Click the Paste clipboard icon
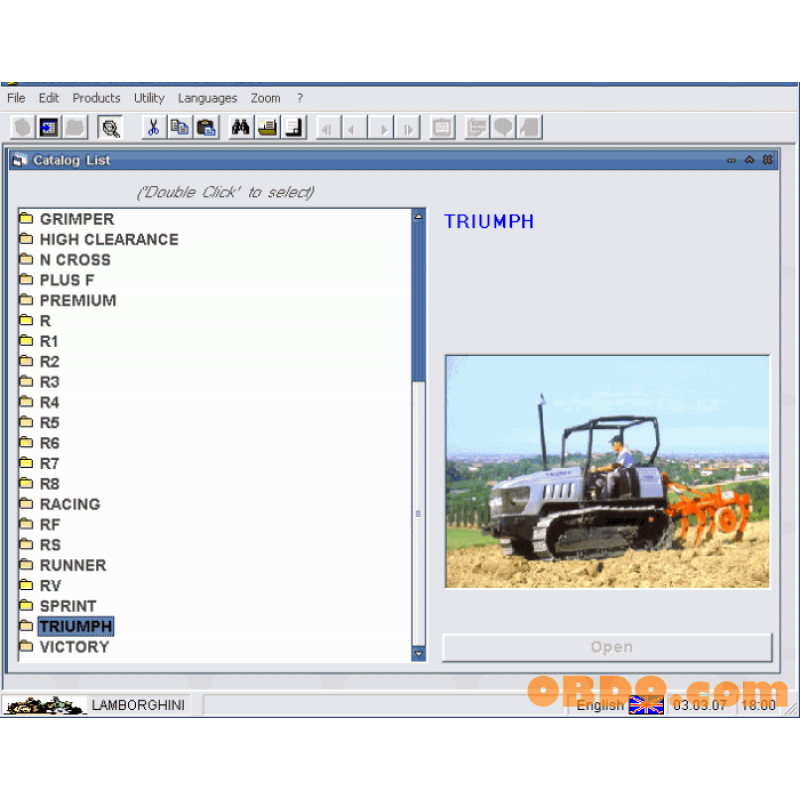800x800 pixels. pos(206,127)
